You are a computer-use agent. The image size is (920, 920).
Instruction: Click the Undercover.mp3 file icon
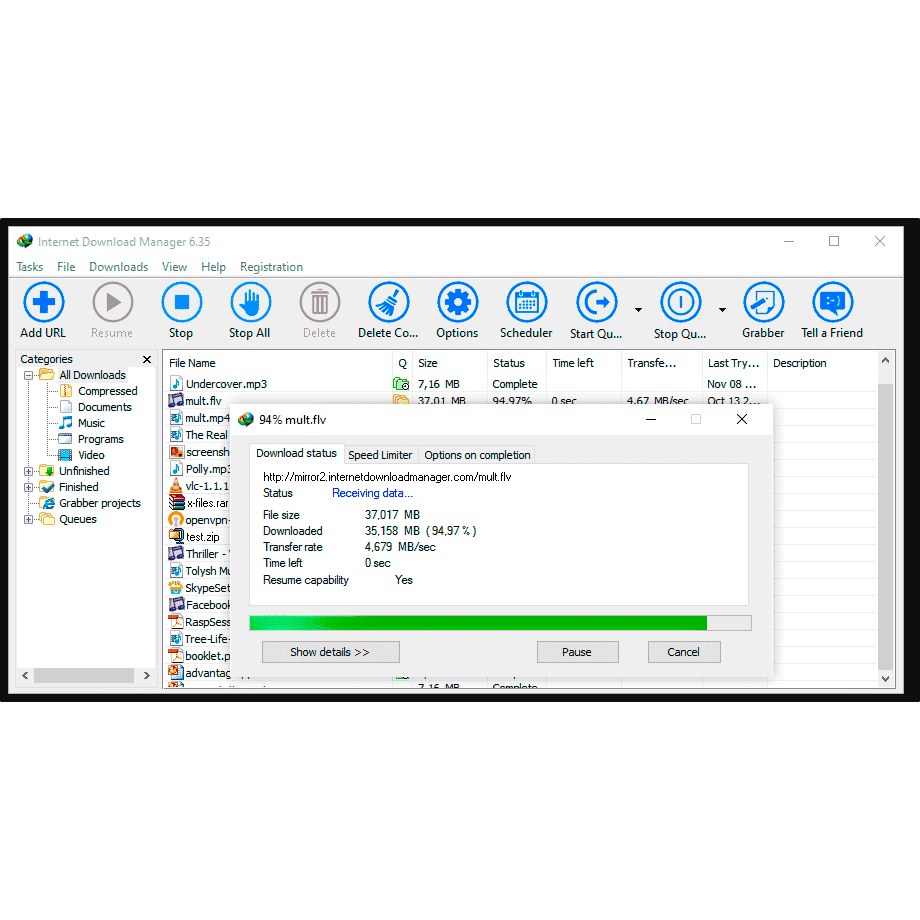pos(176,384)
